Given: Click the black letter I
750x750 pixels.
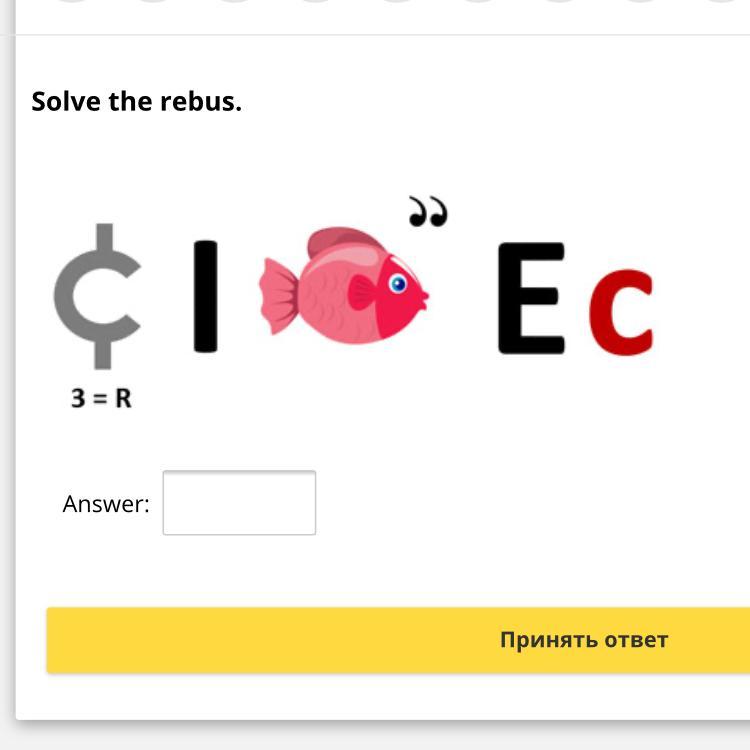Looking at the screenshot, I should pos(206,296).
